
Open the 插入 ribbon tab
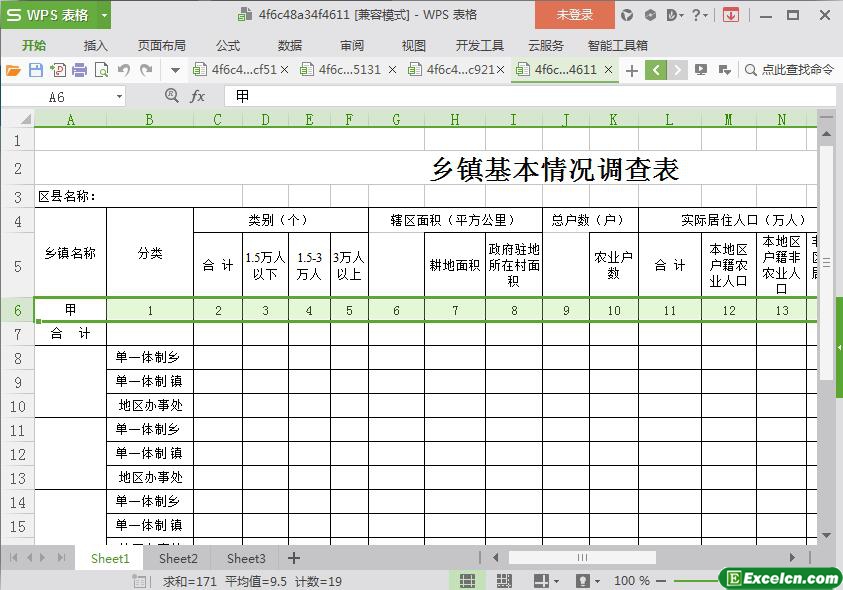(96, 45)
